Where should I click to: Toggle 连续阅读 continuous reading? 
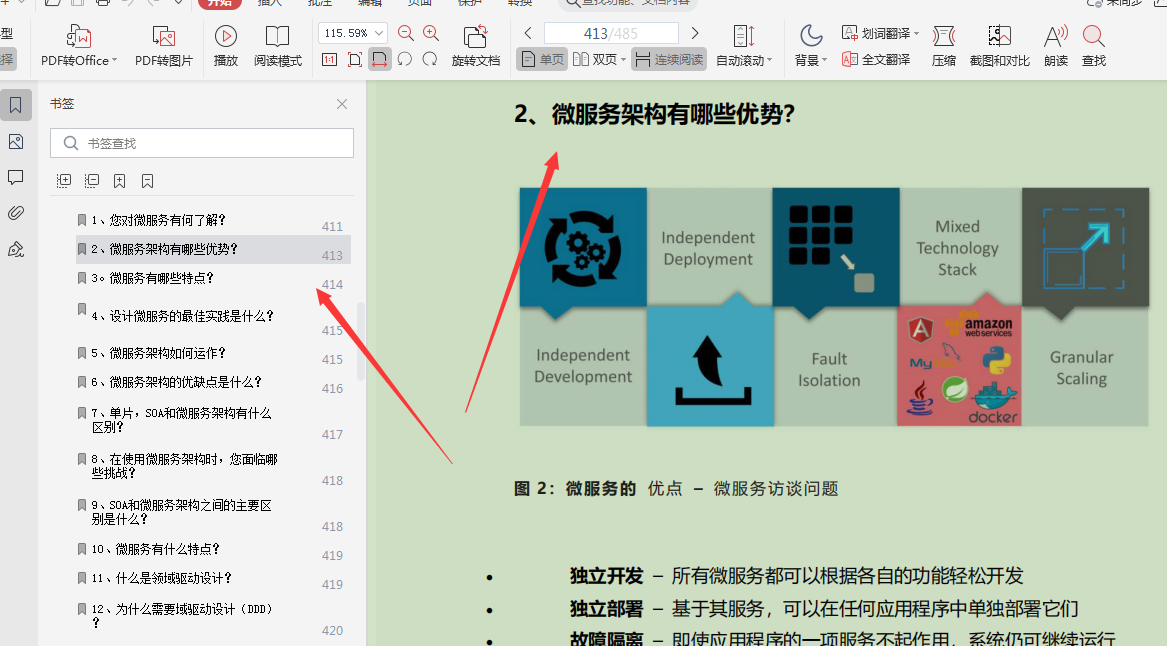click(669, 60)
